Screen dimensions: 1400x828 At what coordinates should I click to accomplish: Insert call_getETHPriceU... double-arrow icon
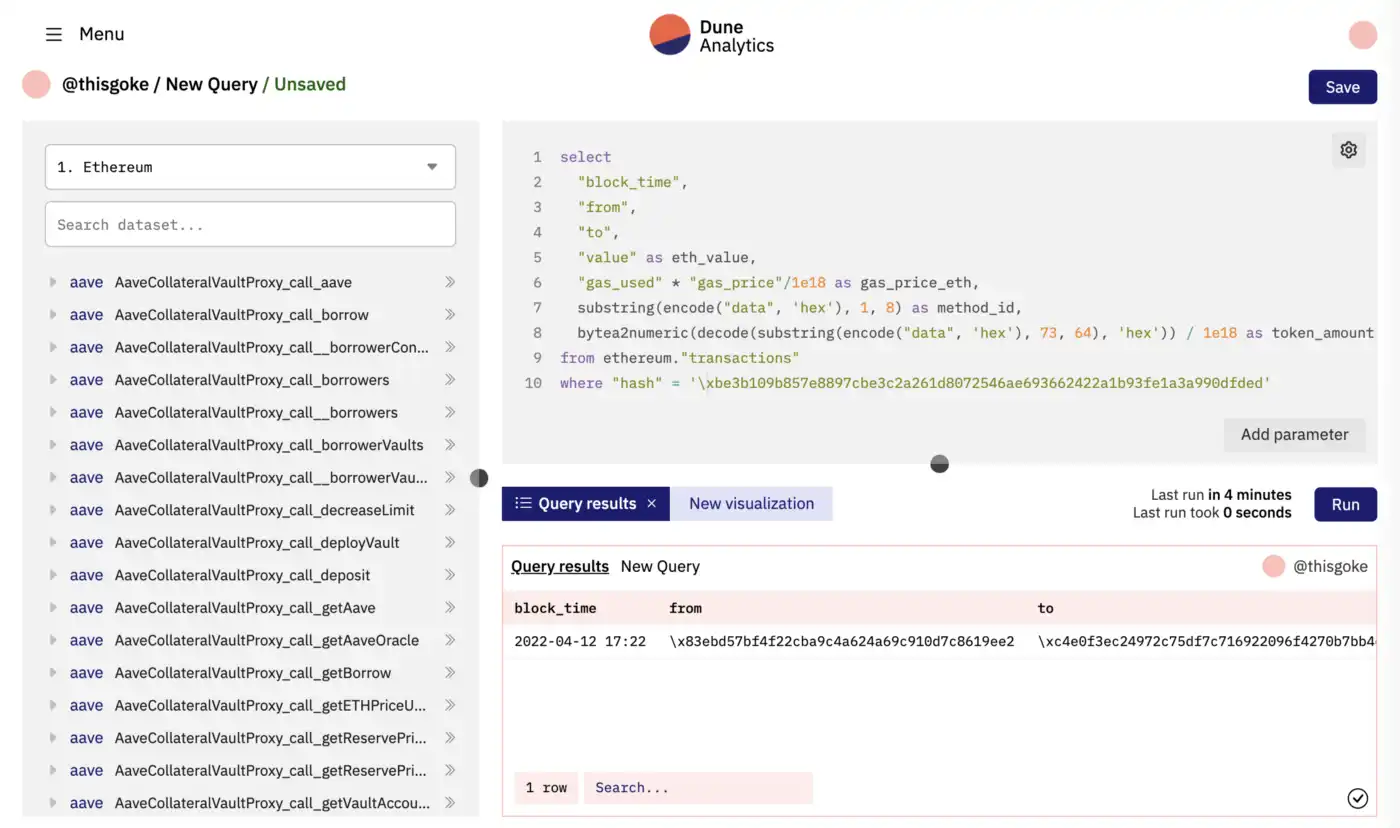click(450, 705)
